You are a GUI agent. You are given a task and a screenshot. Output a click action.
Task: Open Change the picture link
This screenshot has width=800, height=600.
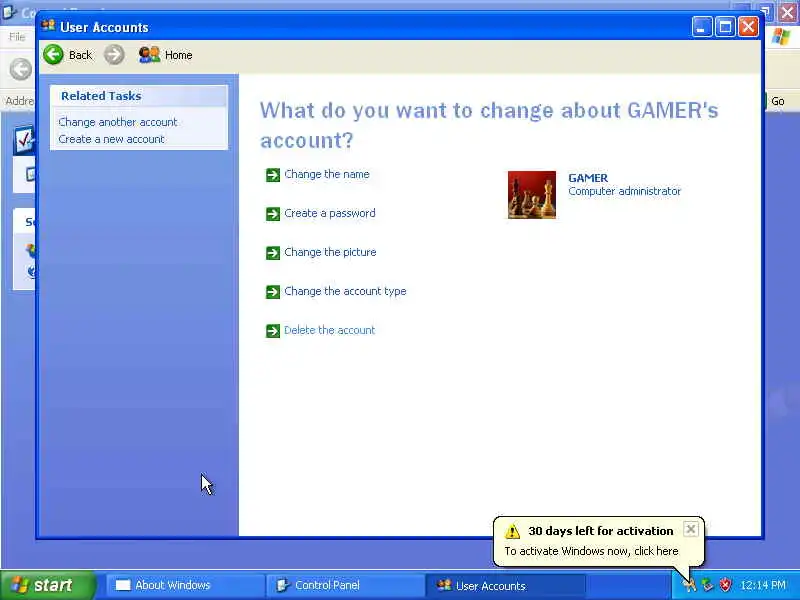(330, 252)
